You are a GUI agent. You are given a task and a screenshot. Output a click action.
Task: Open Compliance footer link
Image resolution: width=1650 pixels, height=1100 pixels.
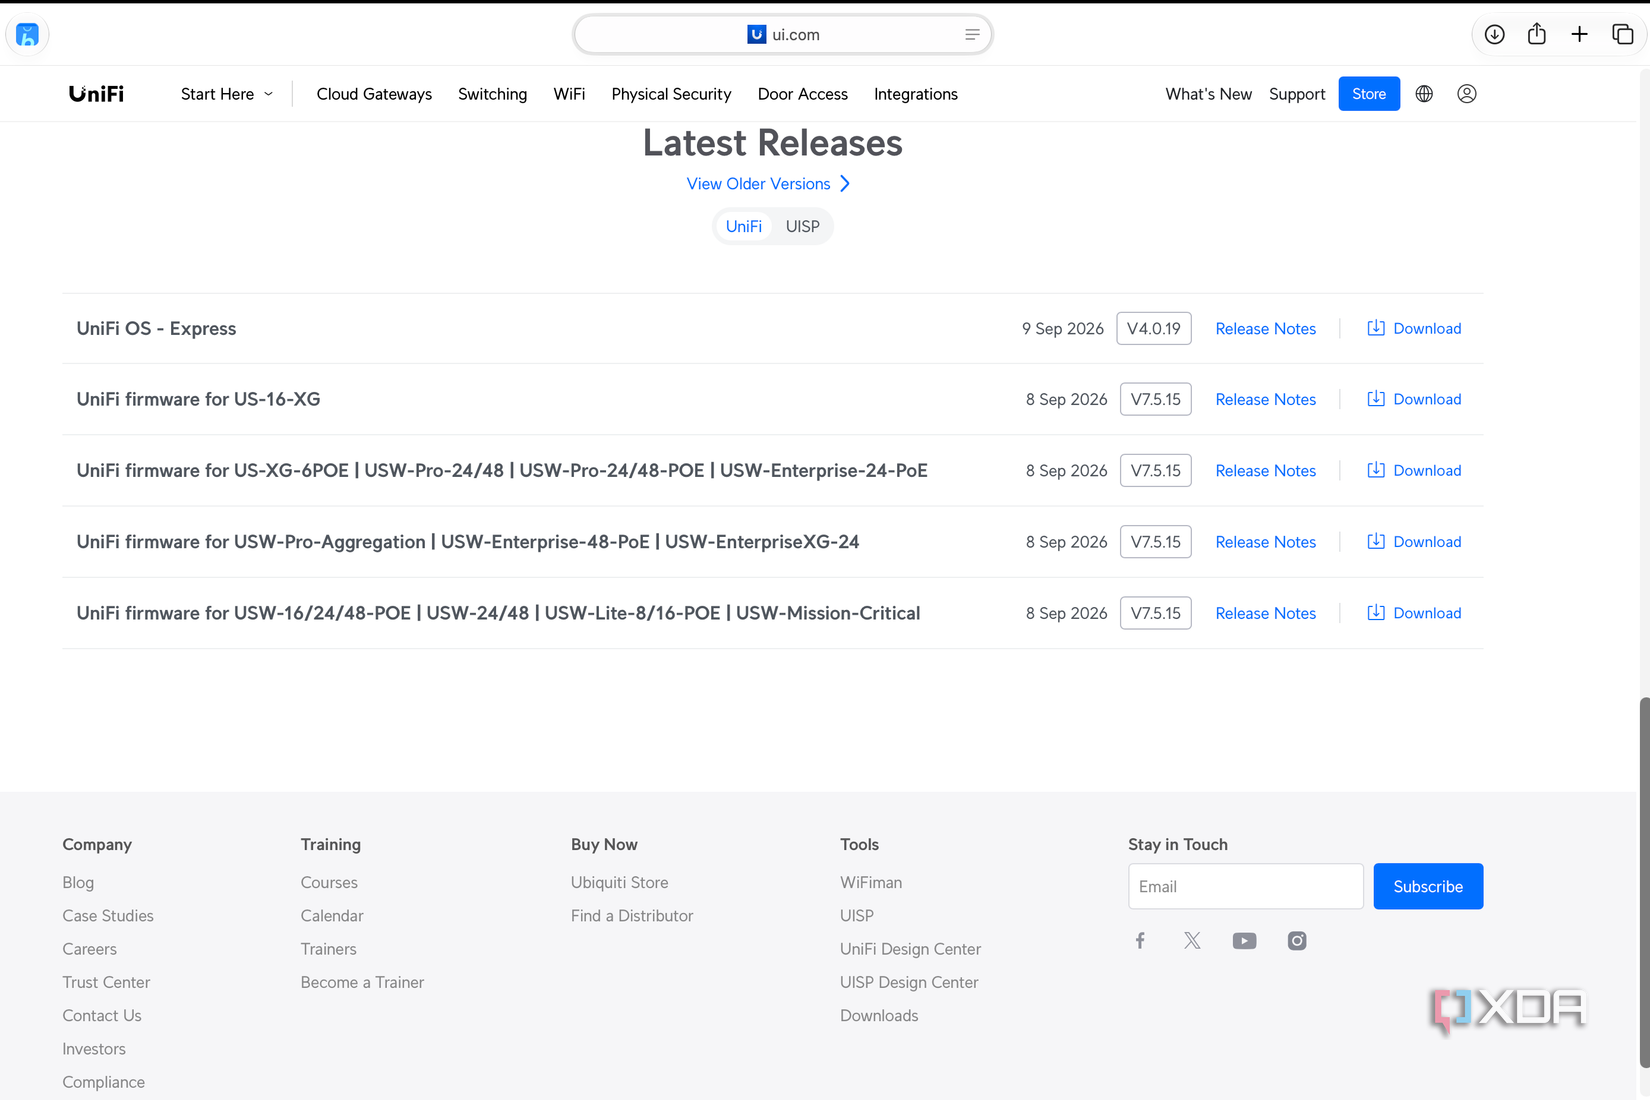tap(104, 1082)
